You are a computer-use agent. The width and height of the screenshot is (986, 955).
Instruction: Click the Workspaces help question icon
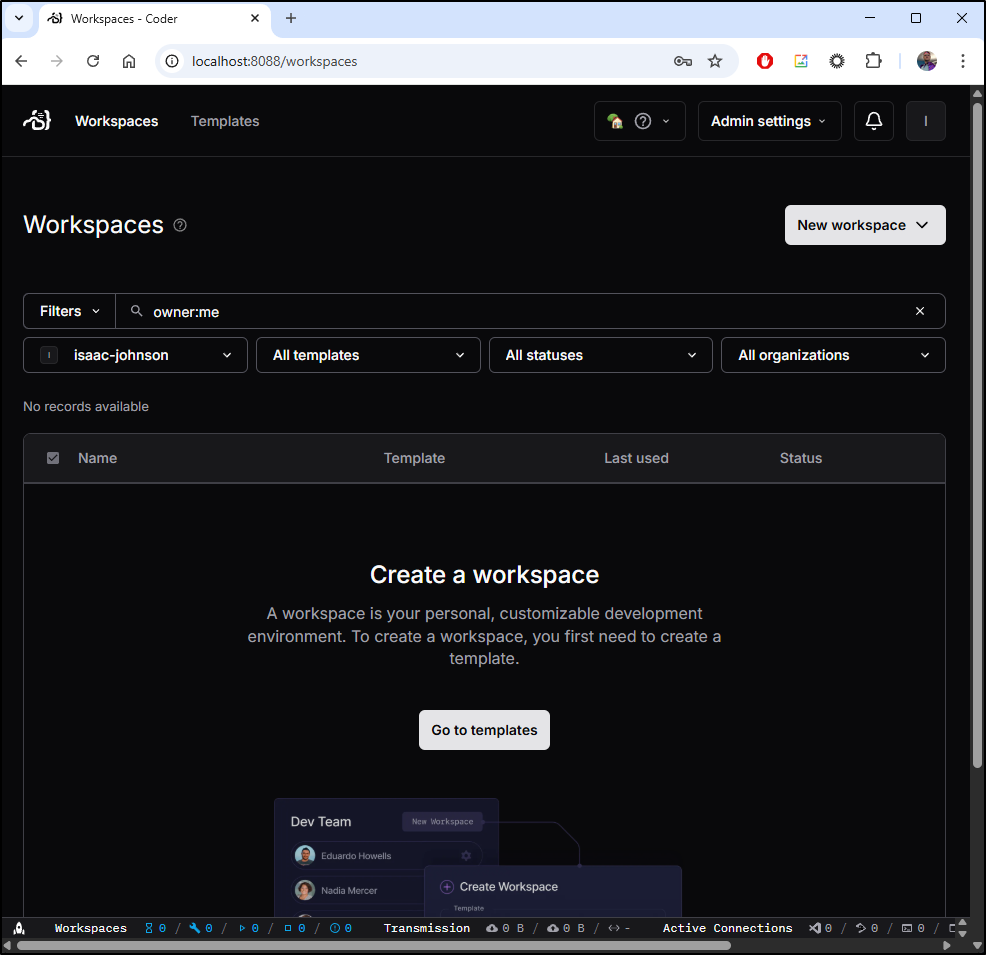pos(180,225)
